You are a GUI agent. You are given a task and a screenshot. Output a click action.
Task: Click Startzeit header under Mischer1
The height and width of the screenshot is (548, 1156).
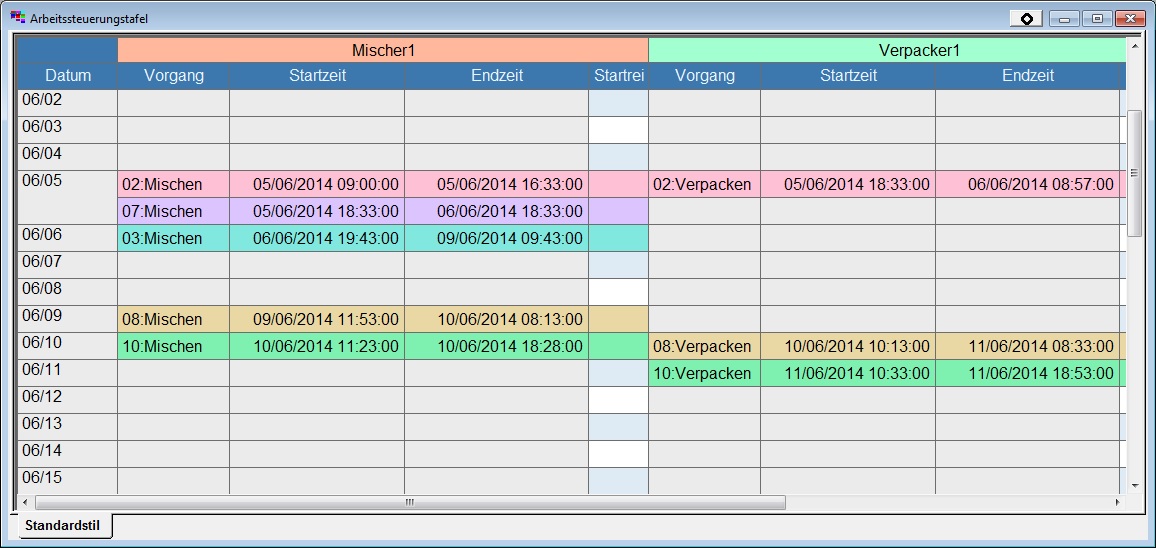click(x=317, y=75)
